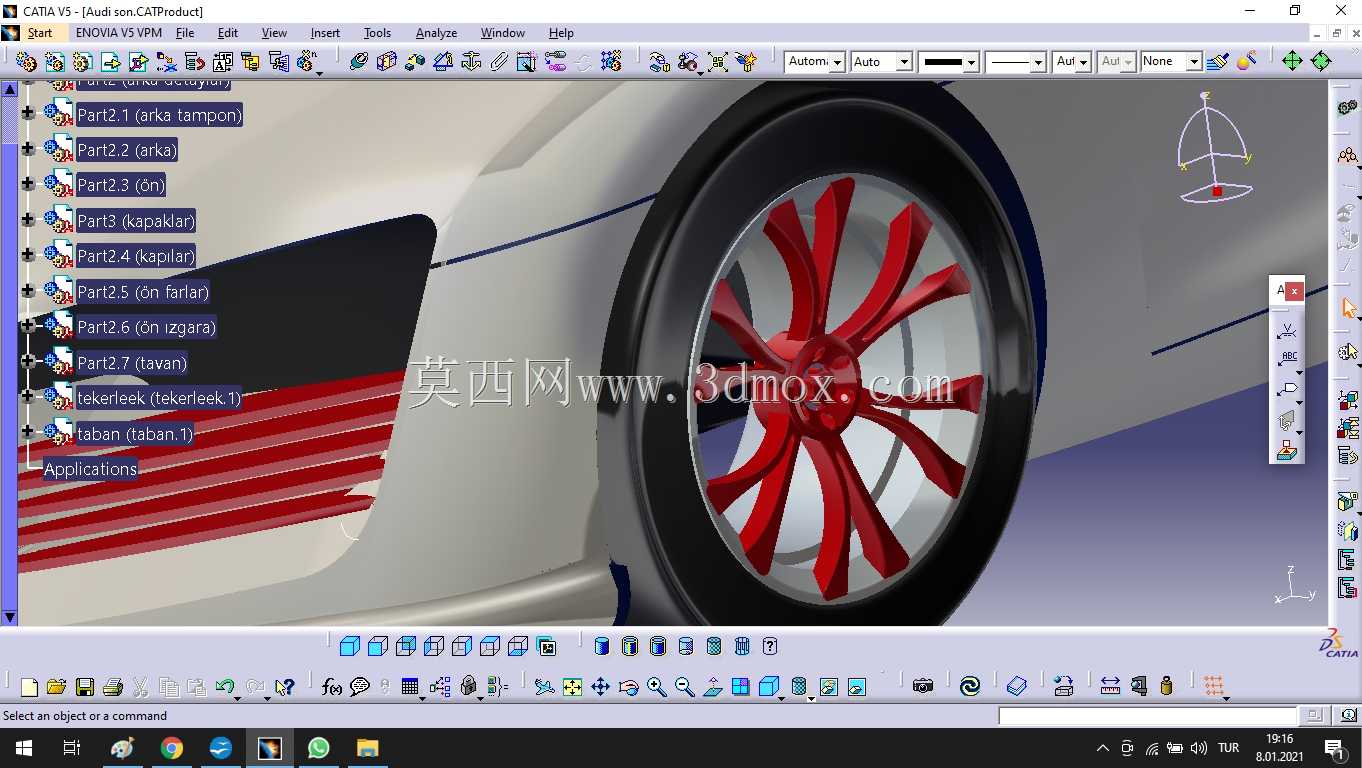
Task: Open the Start menu in CATIA
Action: click(x=40, y=33)
